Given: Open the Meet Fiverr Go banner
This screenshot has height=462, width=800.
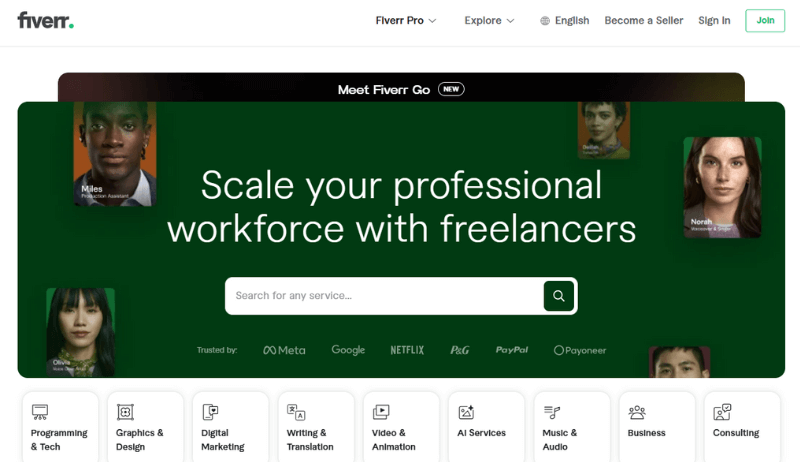Looking at the screenshot, I should pos(401,88).
